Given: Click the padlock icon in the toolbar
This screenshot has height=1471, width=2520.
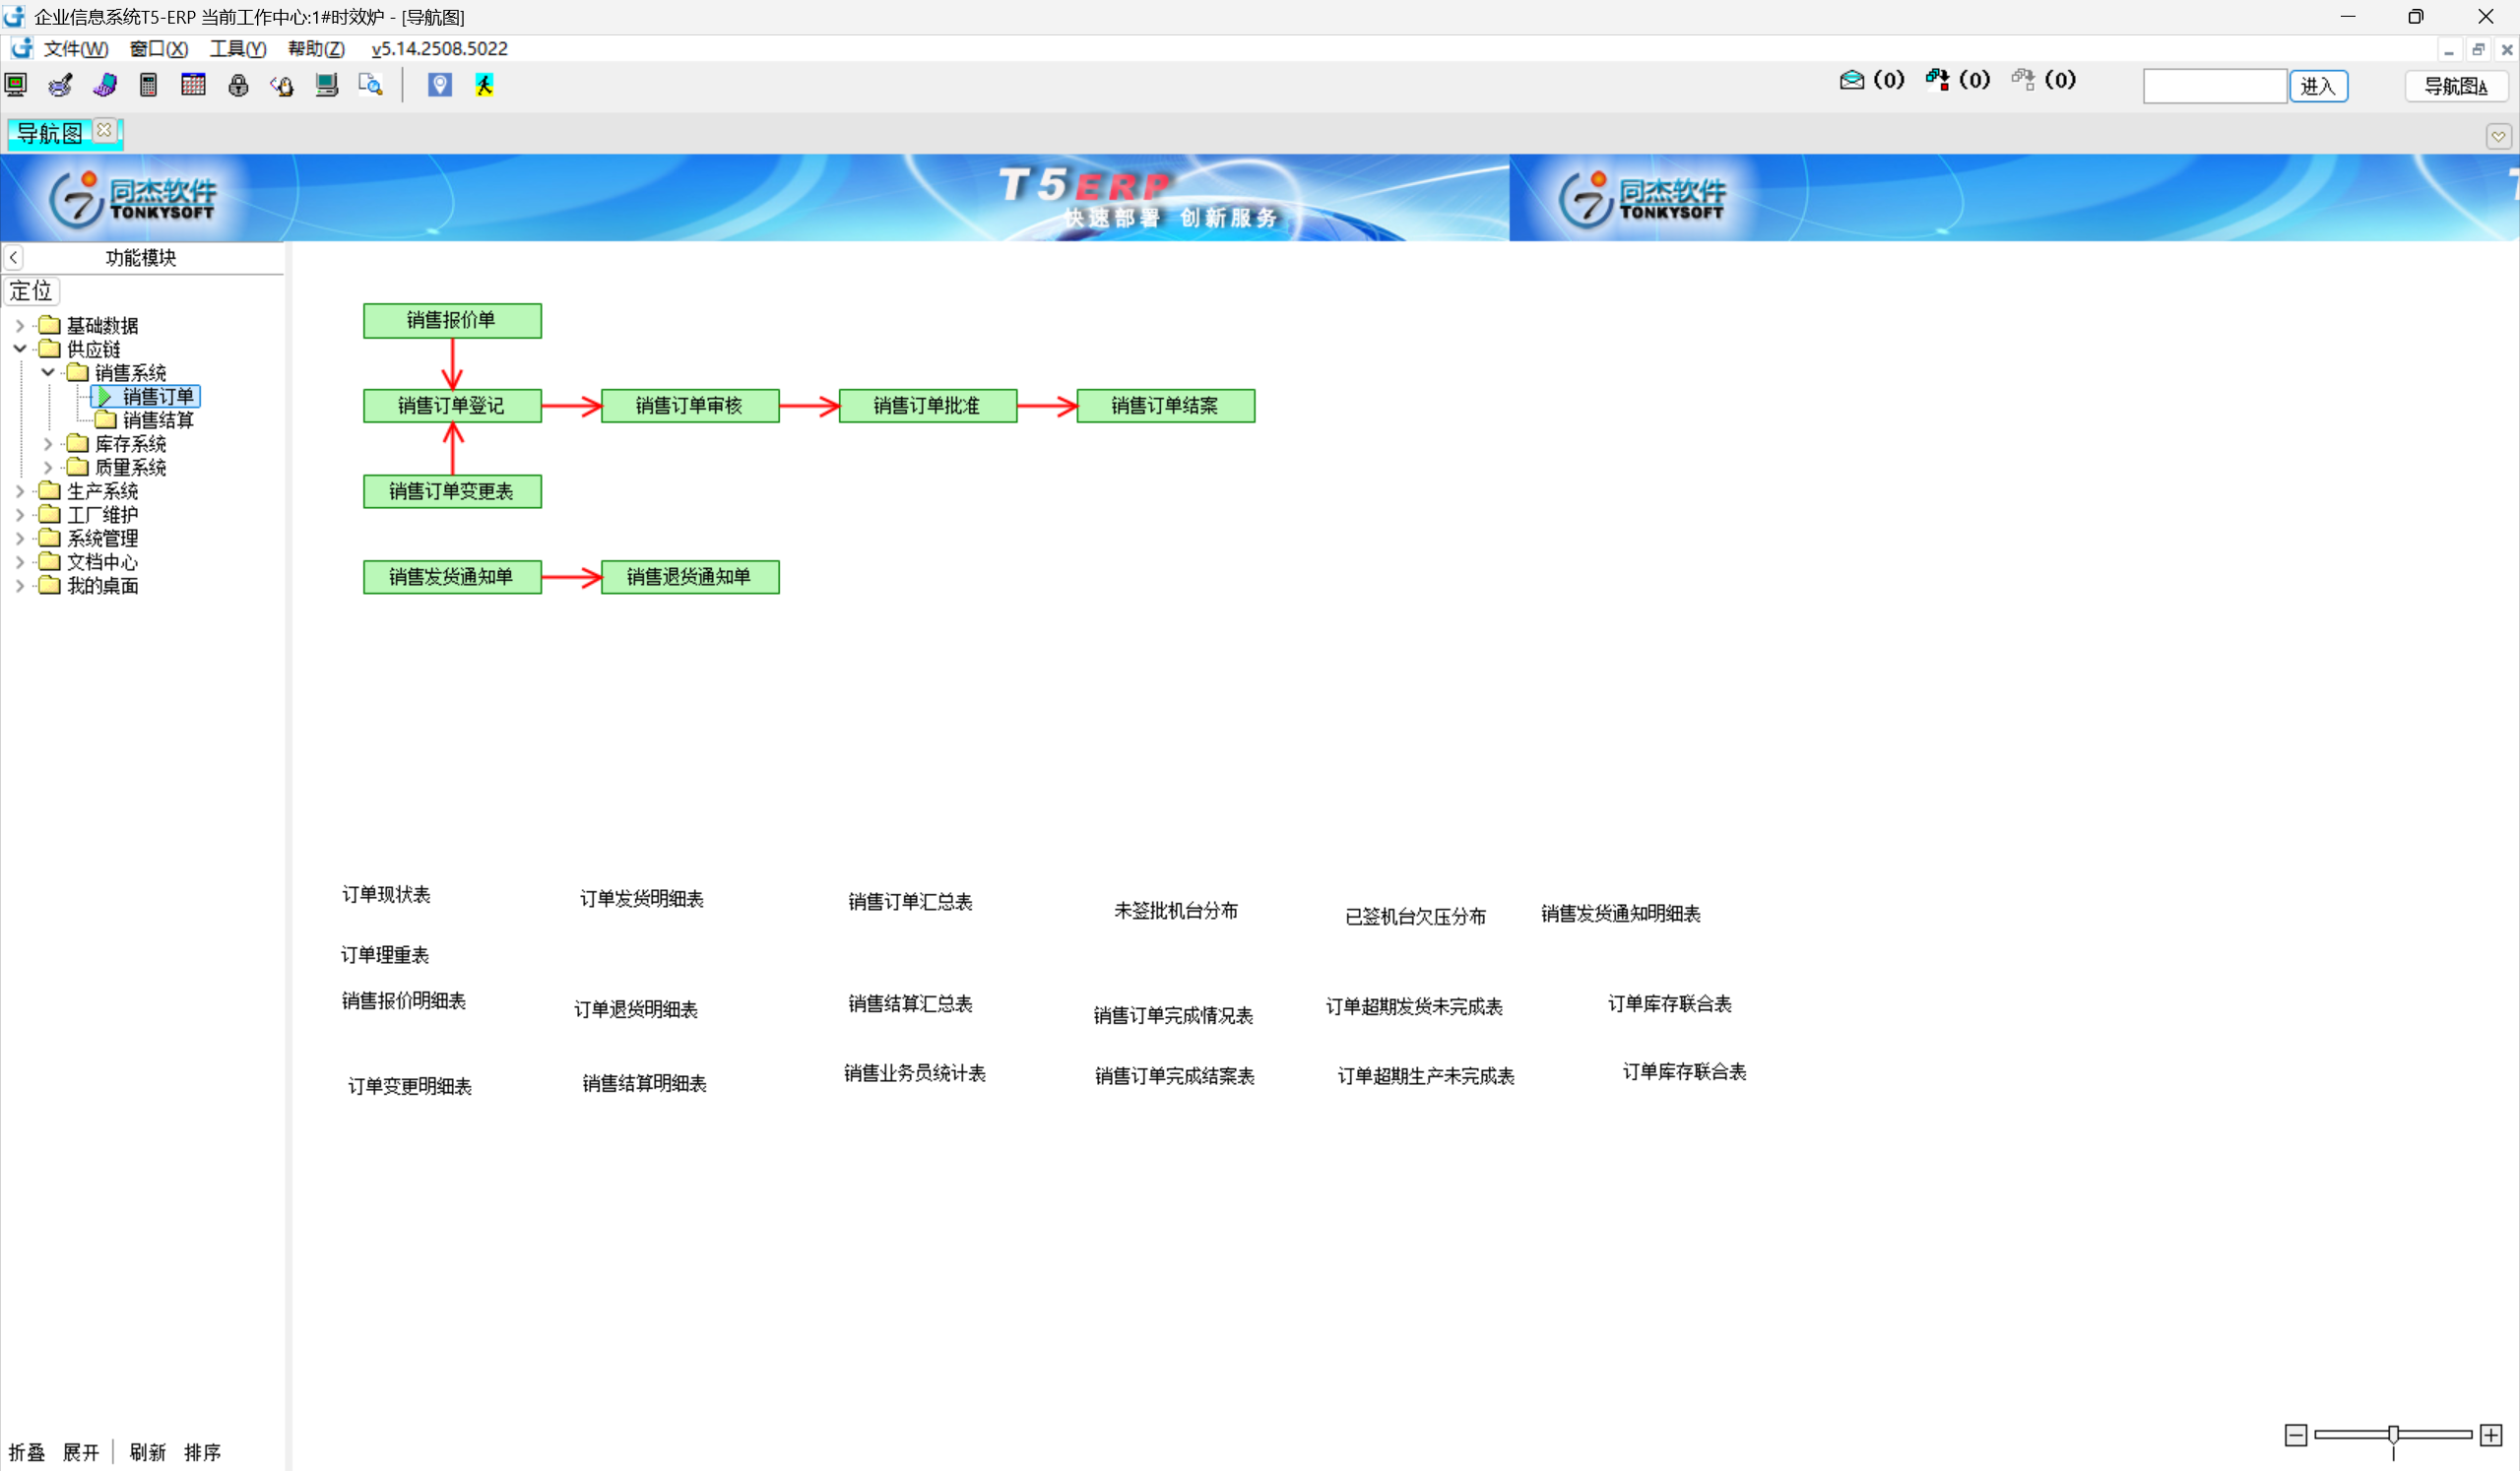Looking at the screenshot, I should [x=238, y=85].
